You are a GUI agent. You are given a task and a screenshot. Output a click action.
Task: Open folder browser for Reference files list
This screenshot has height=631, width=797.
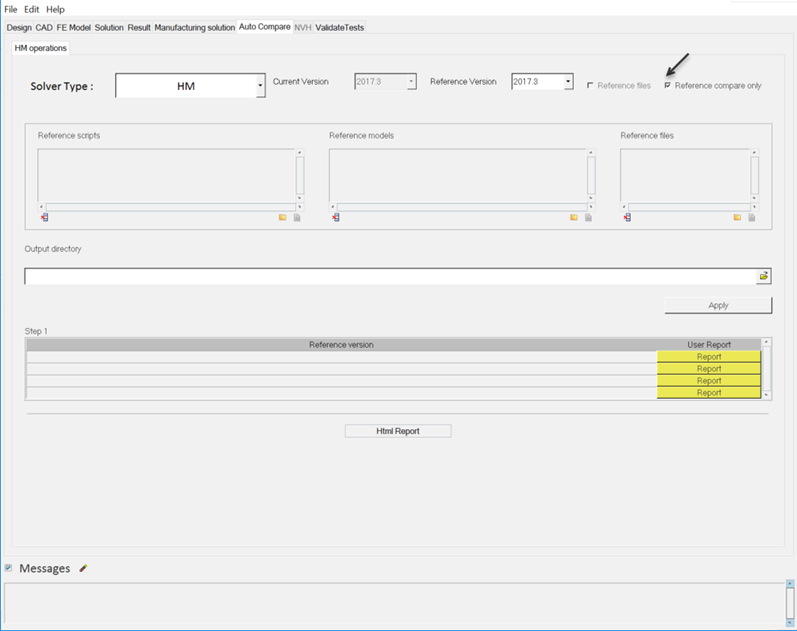(x=737, y=217)
